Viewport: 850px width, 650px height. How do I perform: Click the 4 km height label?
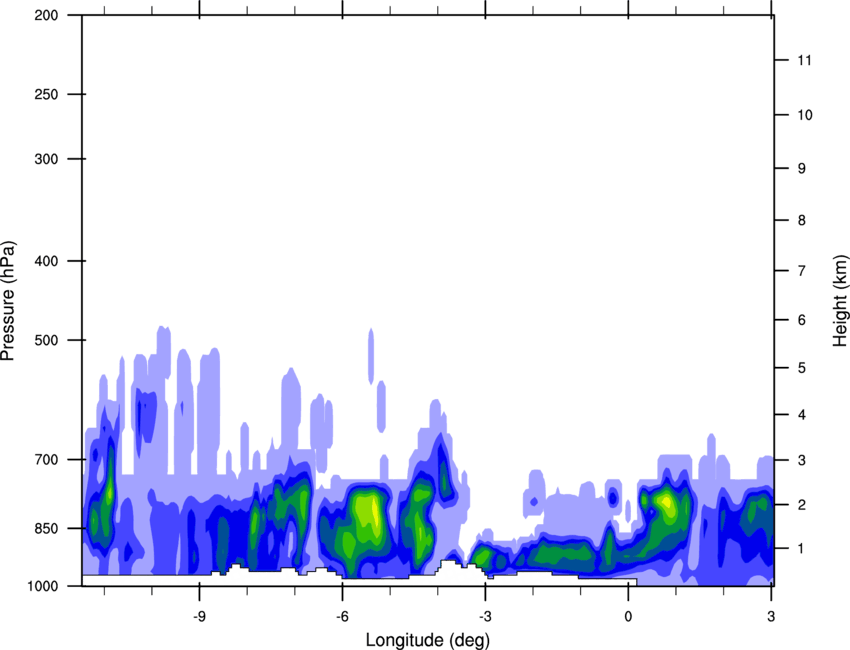click(802, 415)
